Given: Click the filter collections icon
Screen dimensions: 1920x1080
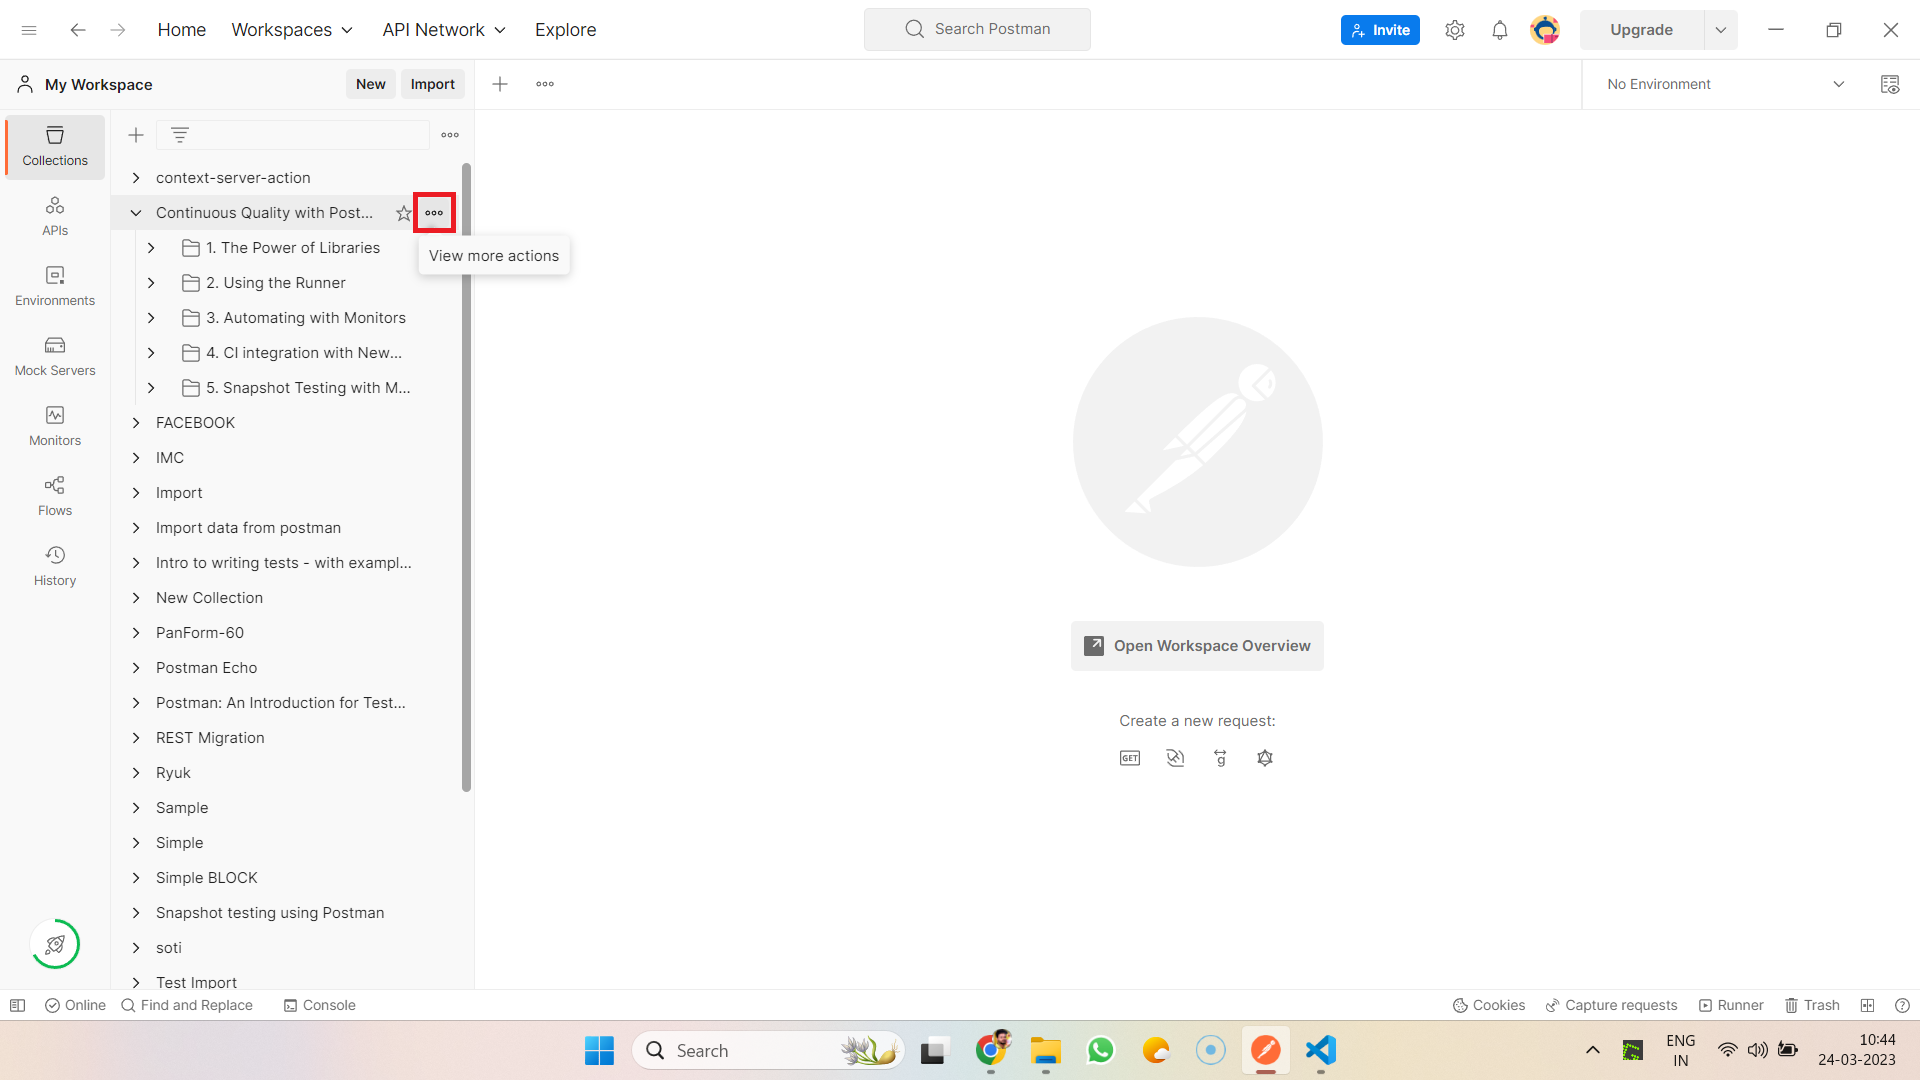Looking at the screenshot, I should pos(180,135).
